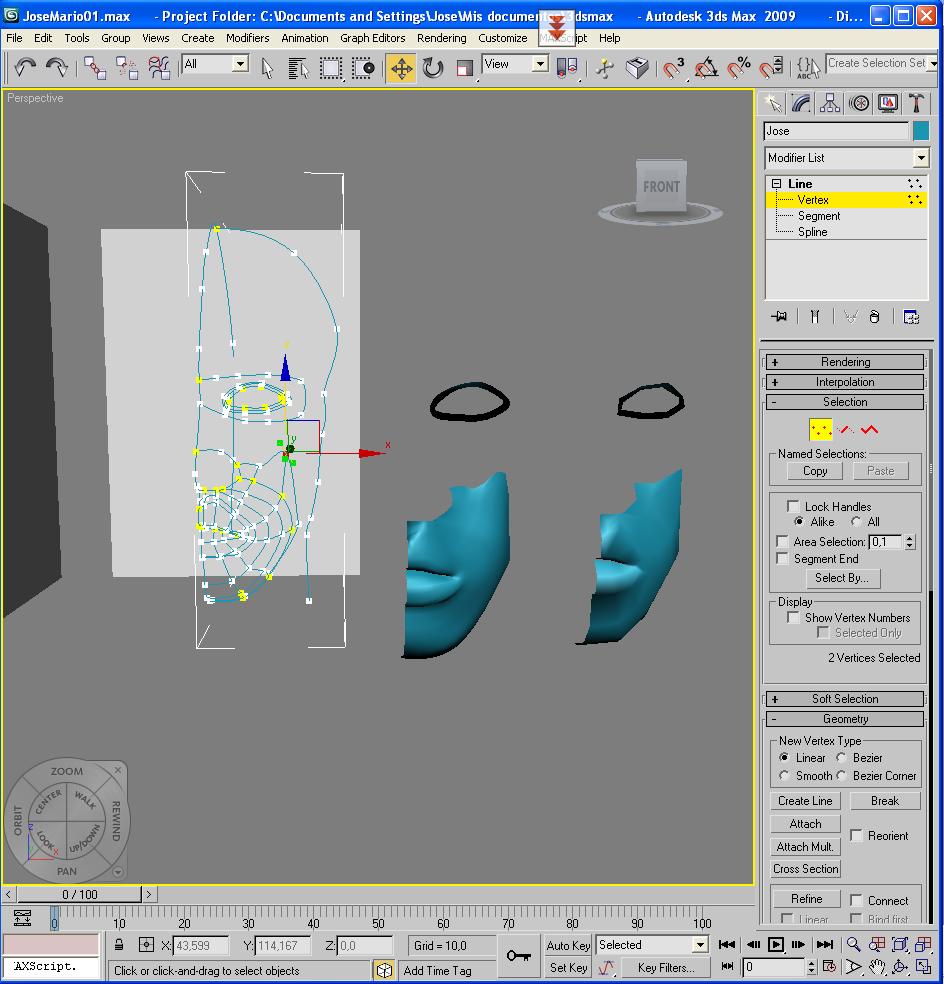This screenshot has height=984, width=944.
Task: Toggle the 3D Snaps magnet icon
Action: 673,68
